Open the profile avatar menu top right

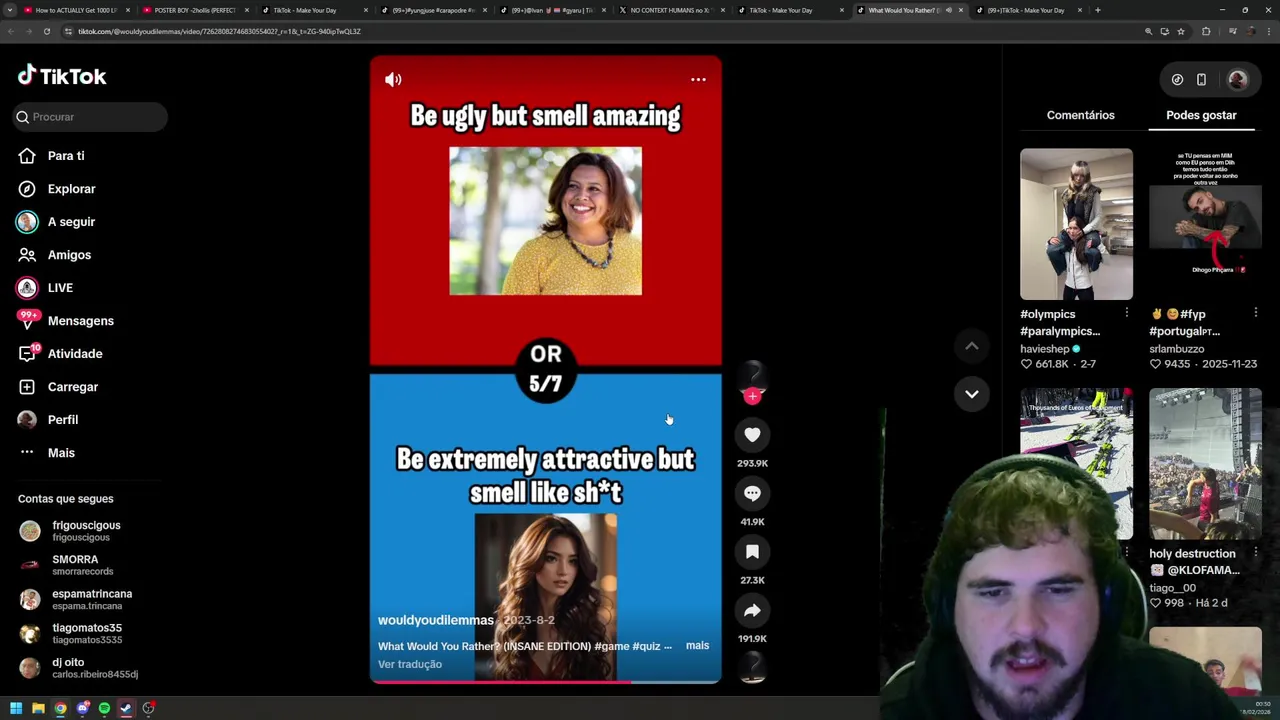pyautogui.click(x=1237, y=80)
